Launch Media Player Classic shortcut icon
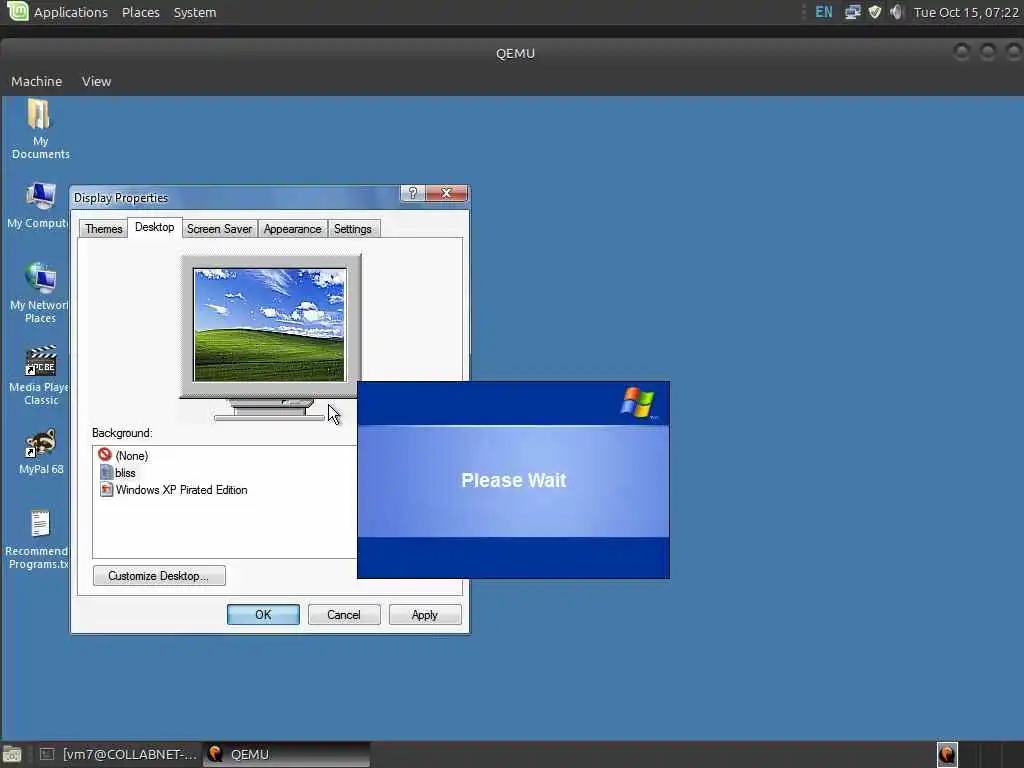The width and height of the screenshot is (1024, 768). (40, 361)
